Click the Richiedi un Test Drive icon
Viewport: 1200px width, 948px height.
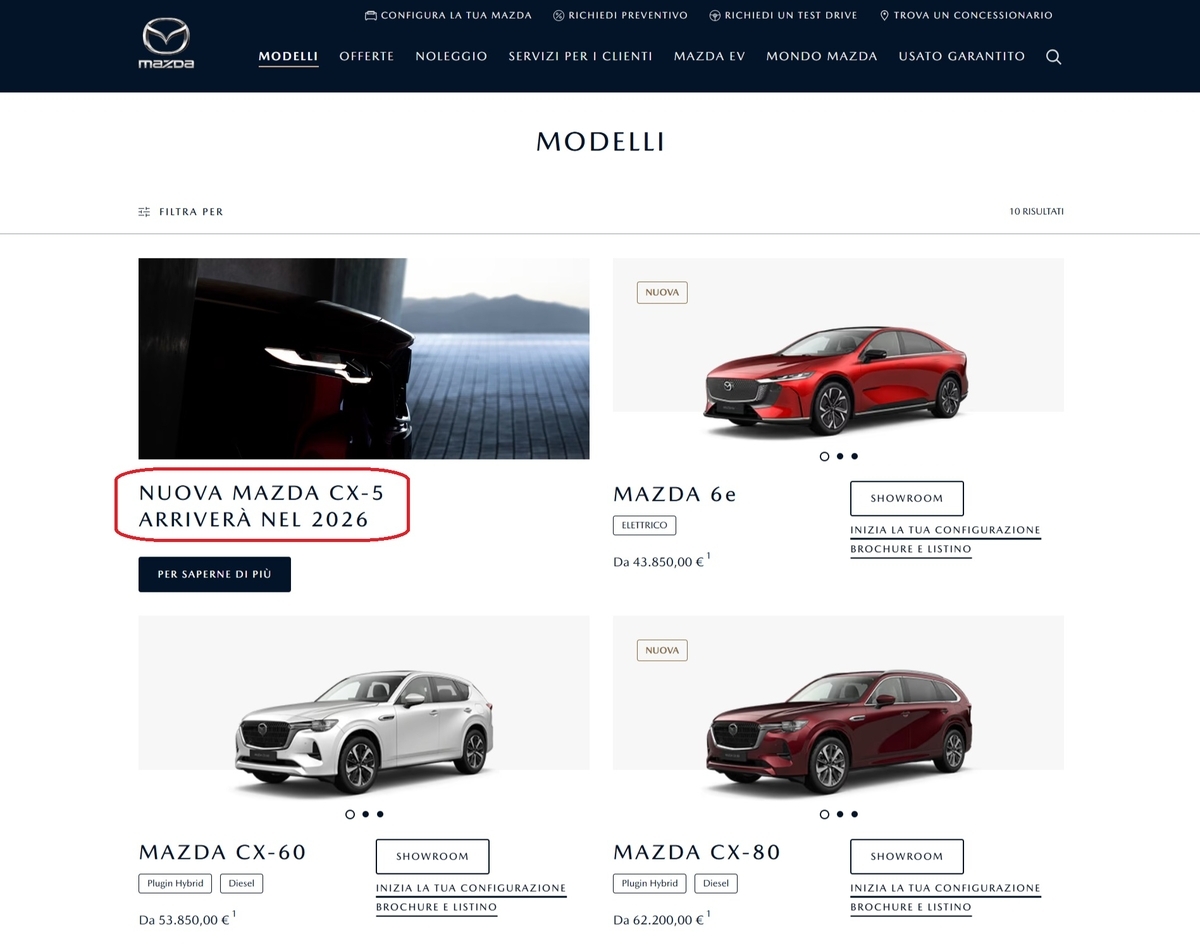[715, 16]
